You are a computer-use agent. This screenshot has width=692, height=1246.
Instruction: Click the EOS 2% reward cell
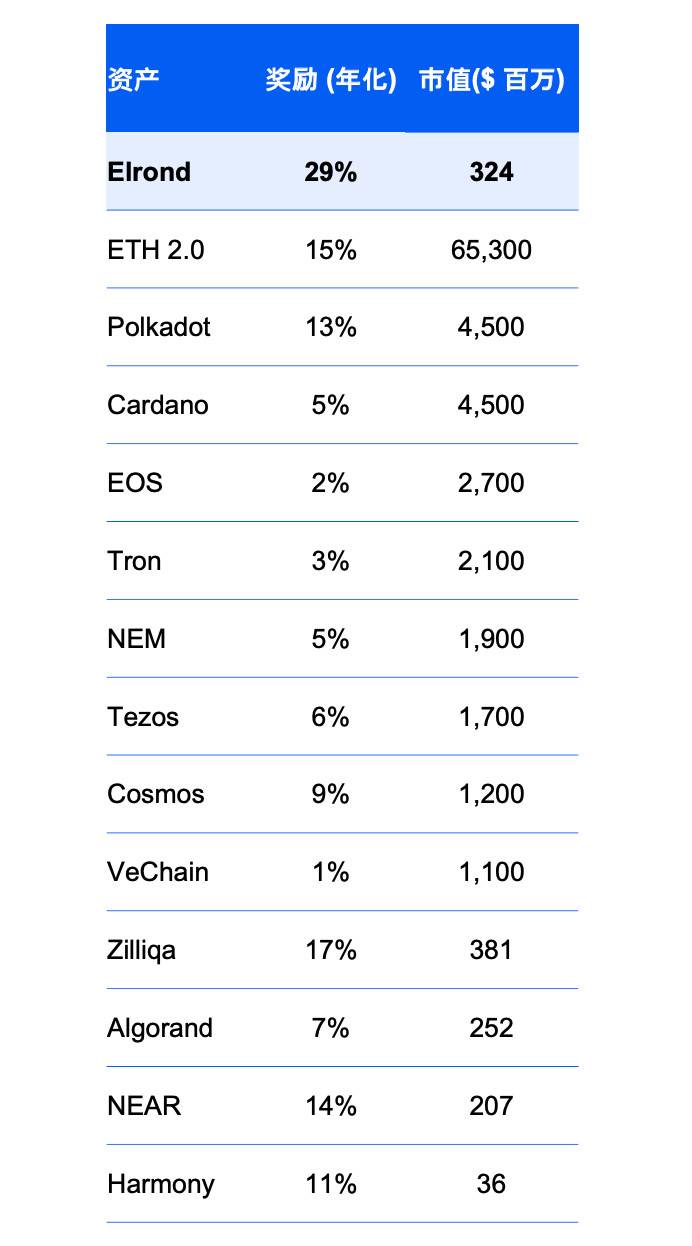pos(331,484)
